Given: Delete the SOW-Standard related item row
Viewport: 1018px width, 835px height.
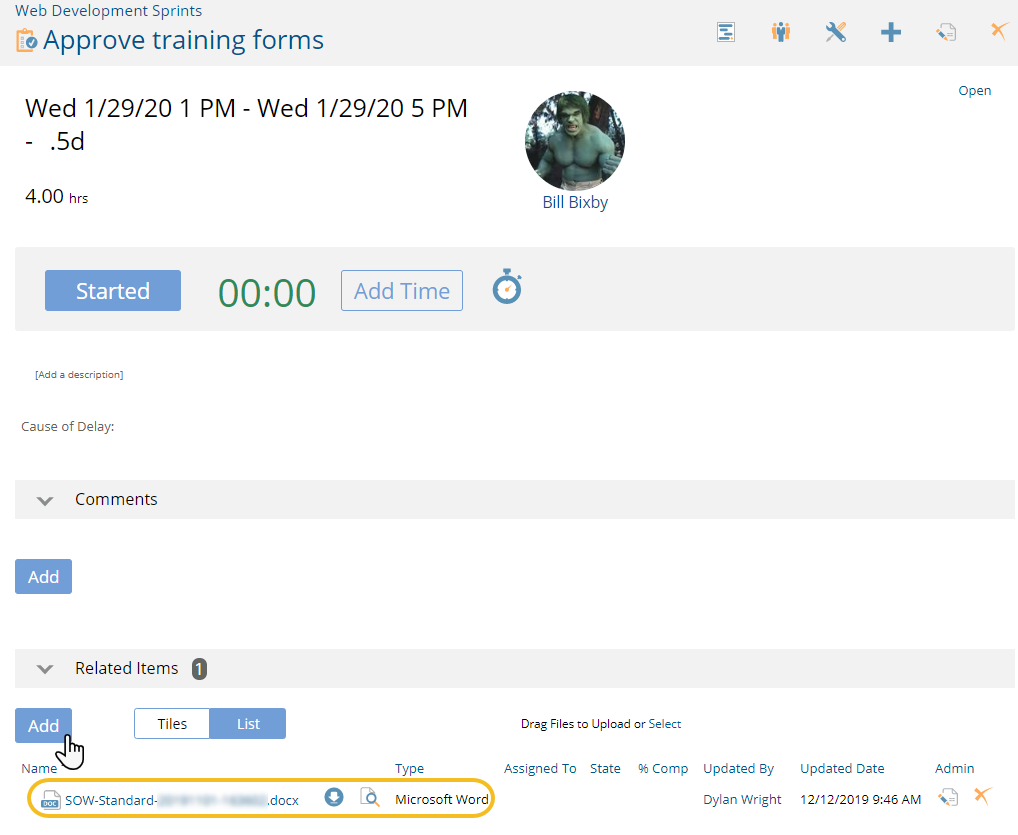Looking at the screenshot, I should pyautogui.click(x=983, y=795).
